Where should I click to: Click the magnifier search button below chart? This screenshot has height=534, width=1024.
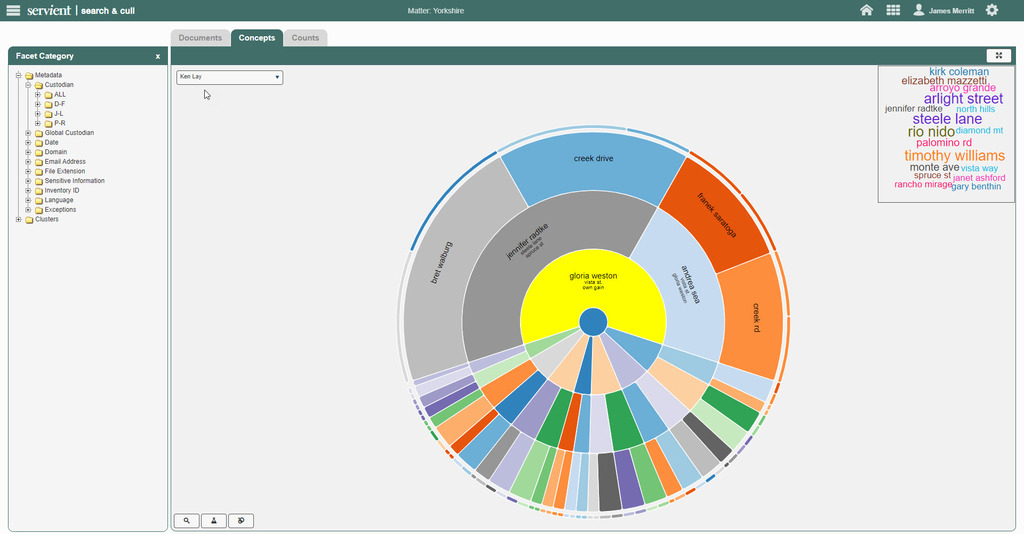coord(186,520)
